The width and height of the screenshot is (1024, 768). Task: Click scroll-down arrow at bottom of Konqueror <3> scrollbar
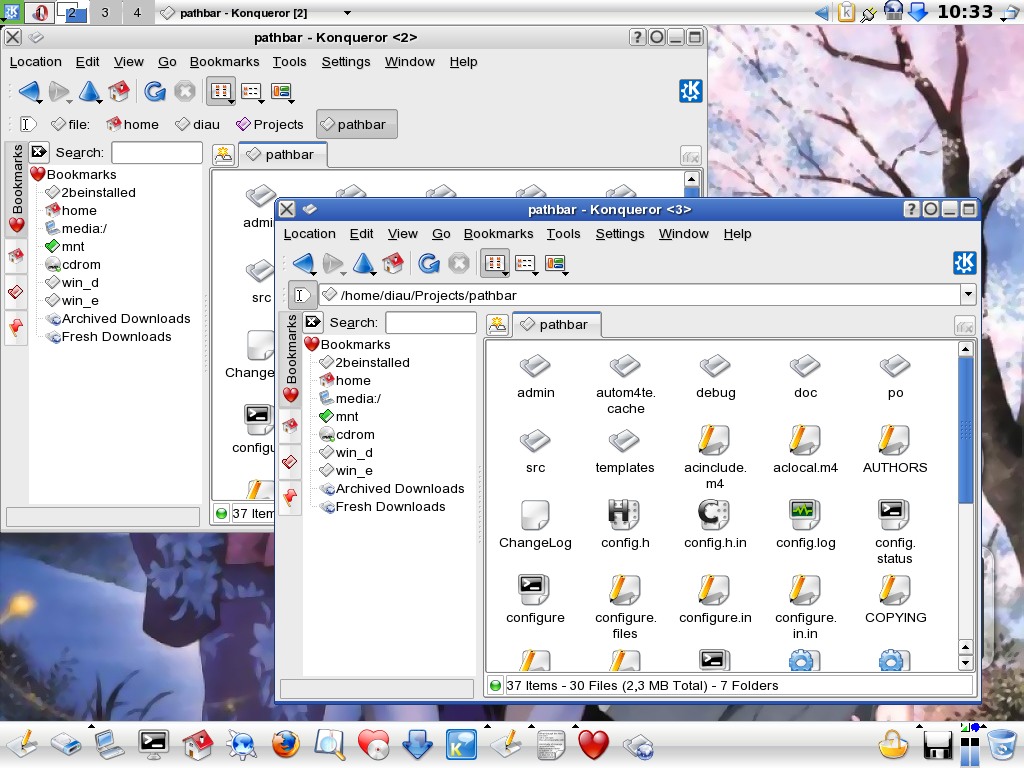[x=965, y=662]
